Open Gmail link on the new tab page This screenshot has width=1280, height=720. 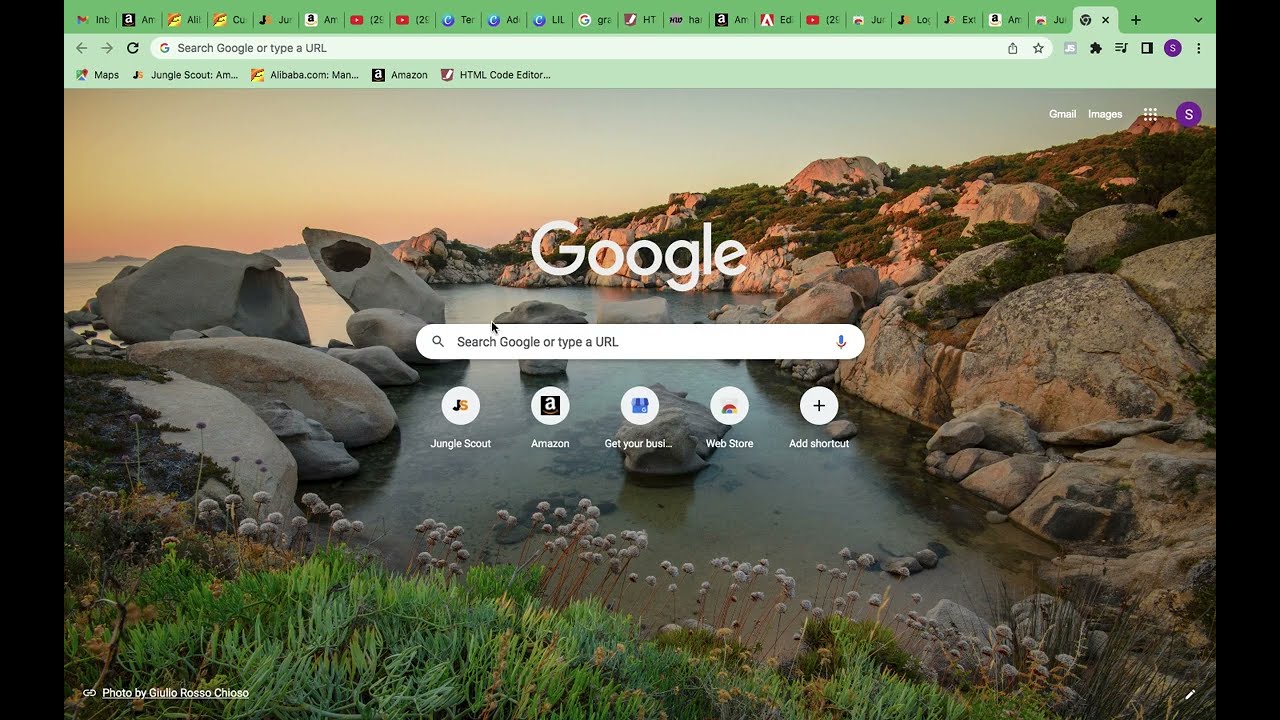pos(1062,114)
